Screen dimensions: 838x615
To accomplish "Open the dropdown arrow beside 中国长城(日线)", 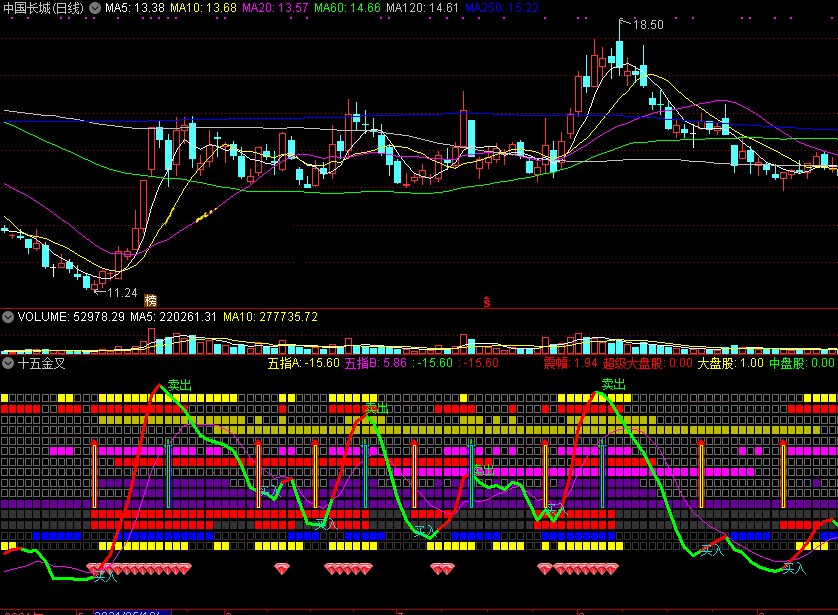I will (x=95, y=8).
